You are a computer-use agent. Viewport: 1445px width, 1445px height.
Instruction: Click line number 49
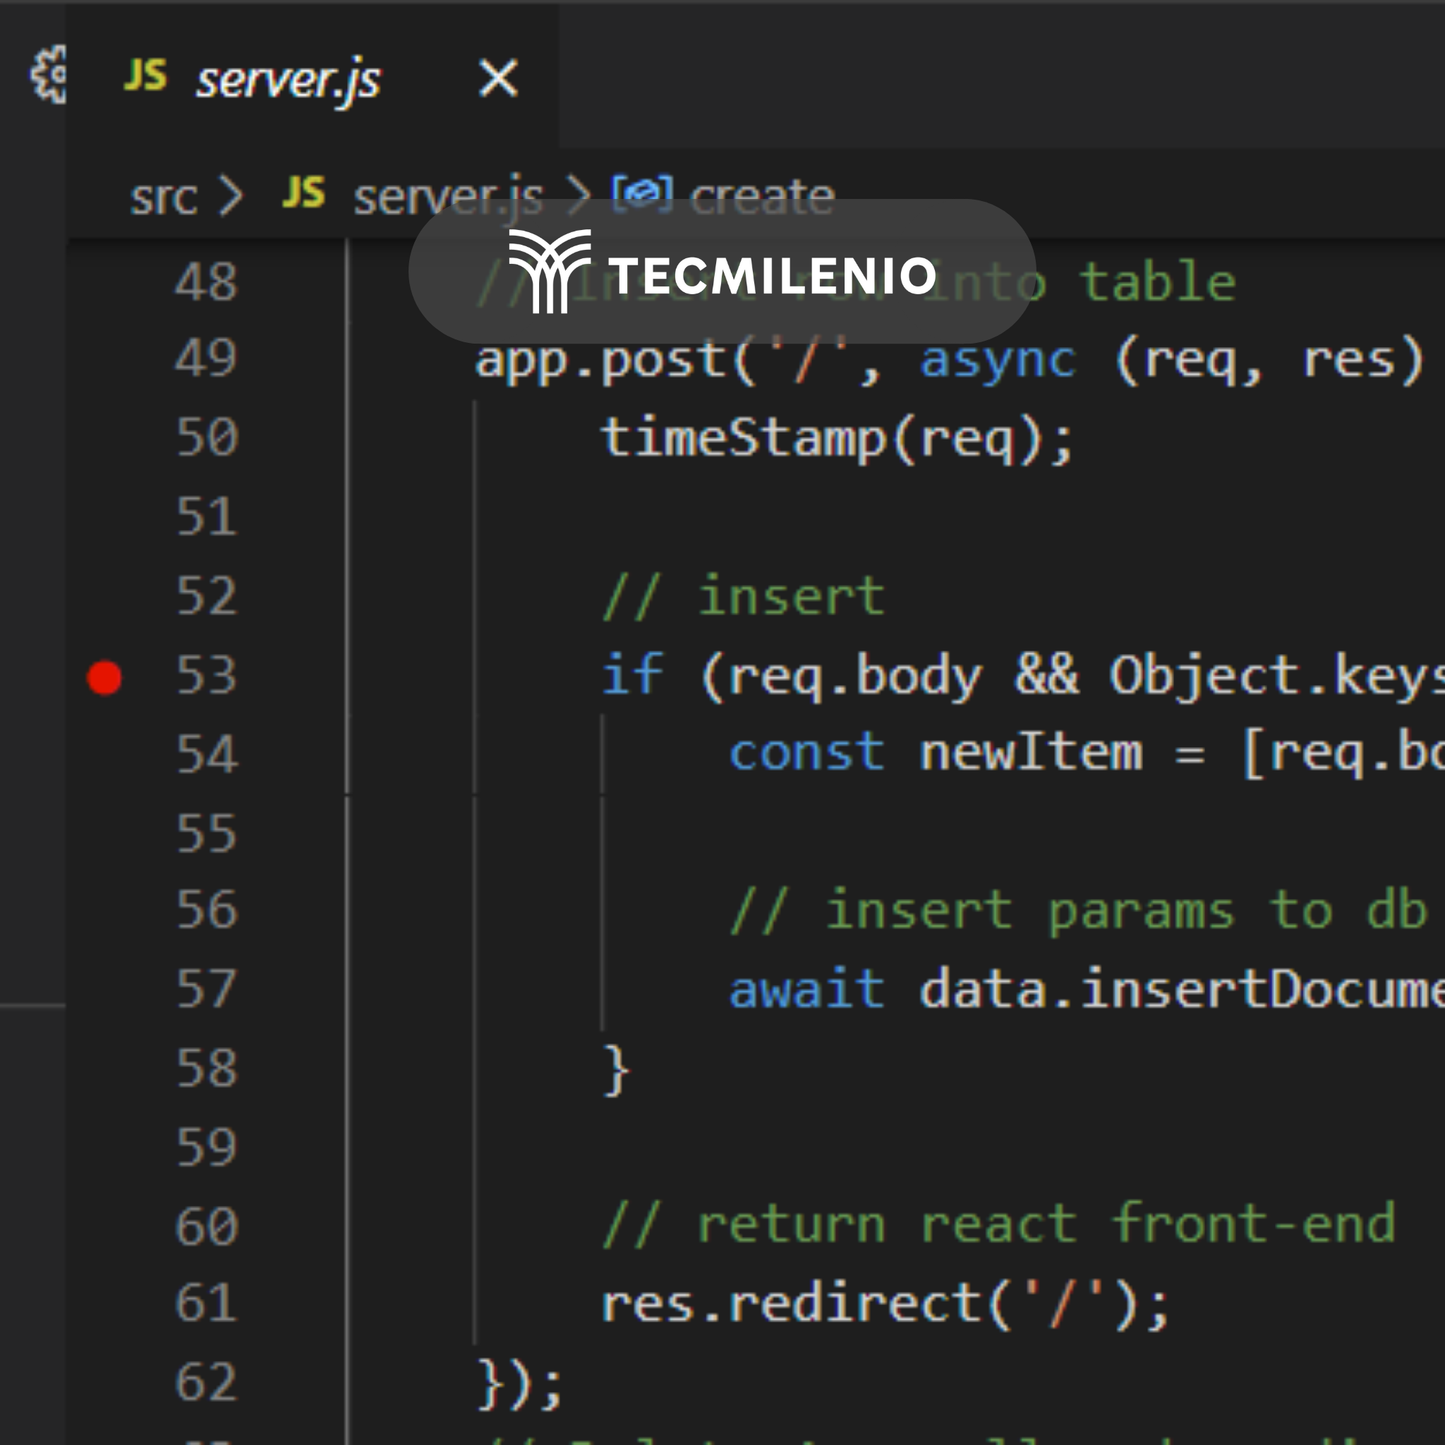(x=207, y=358)
